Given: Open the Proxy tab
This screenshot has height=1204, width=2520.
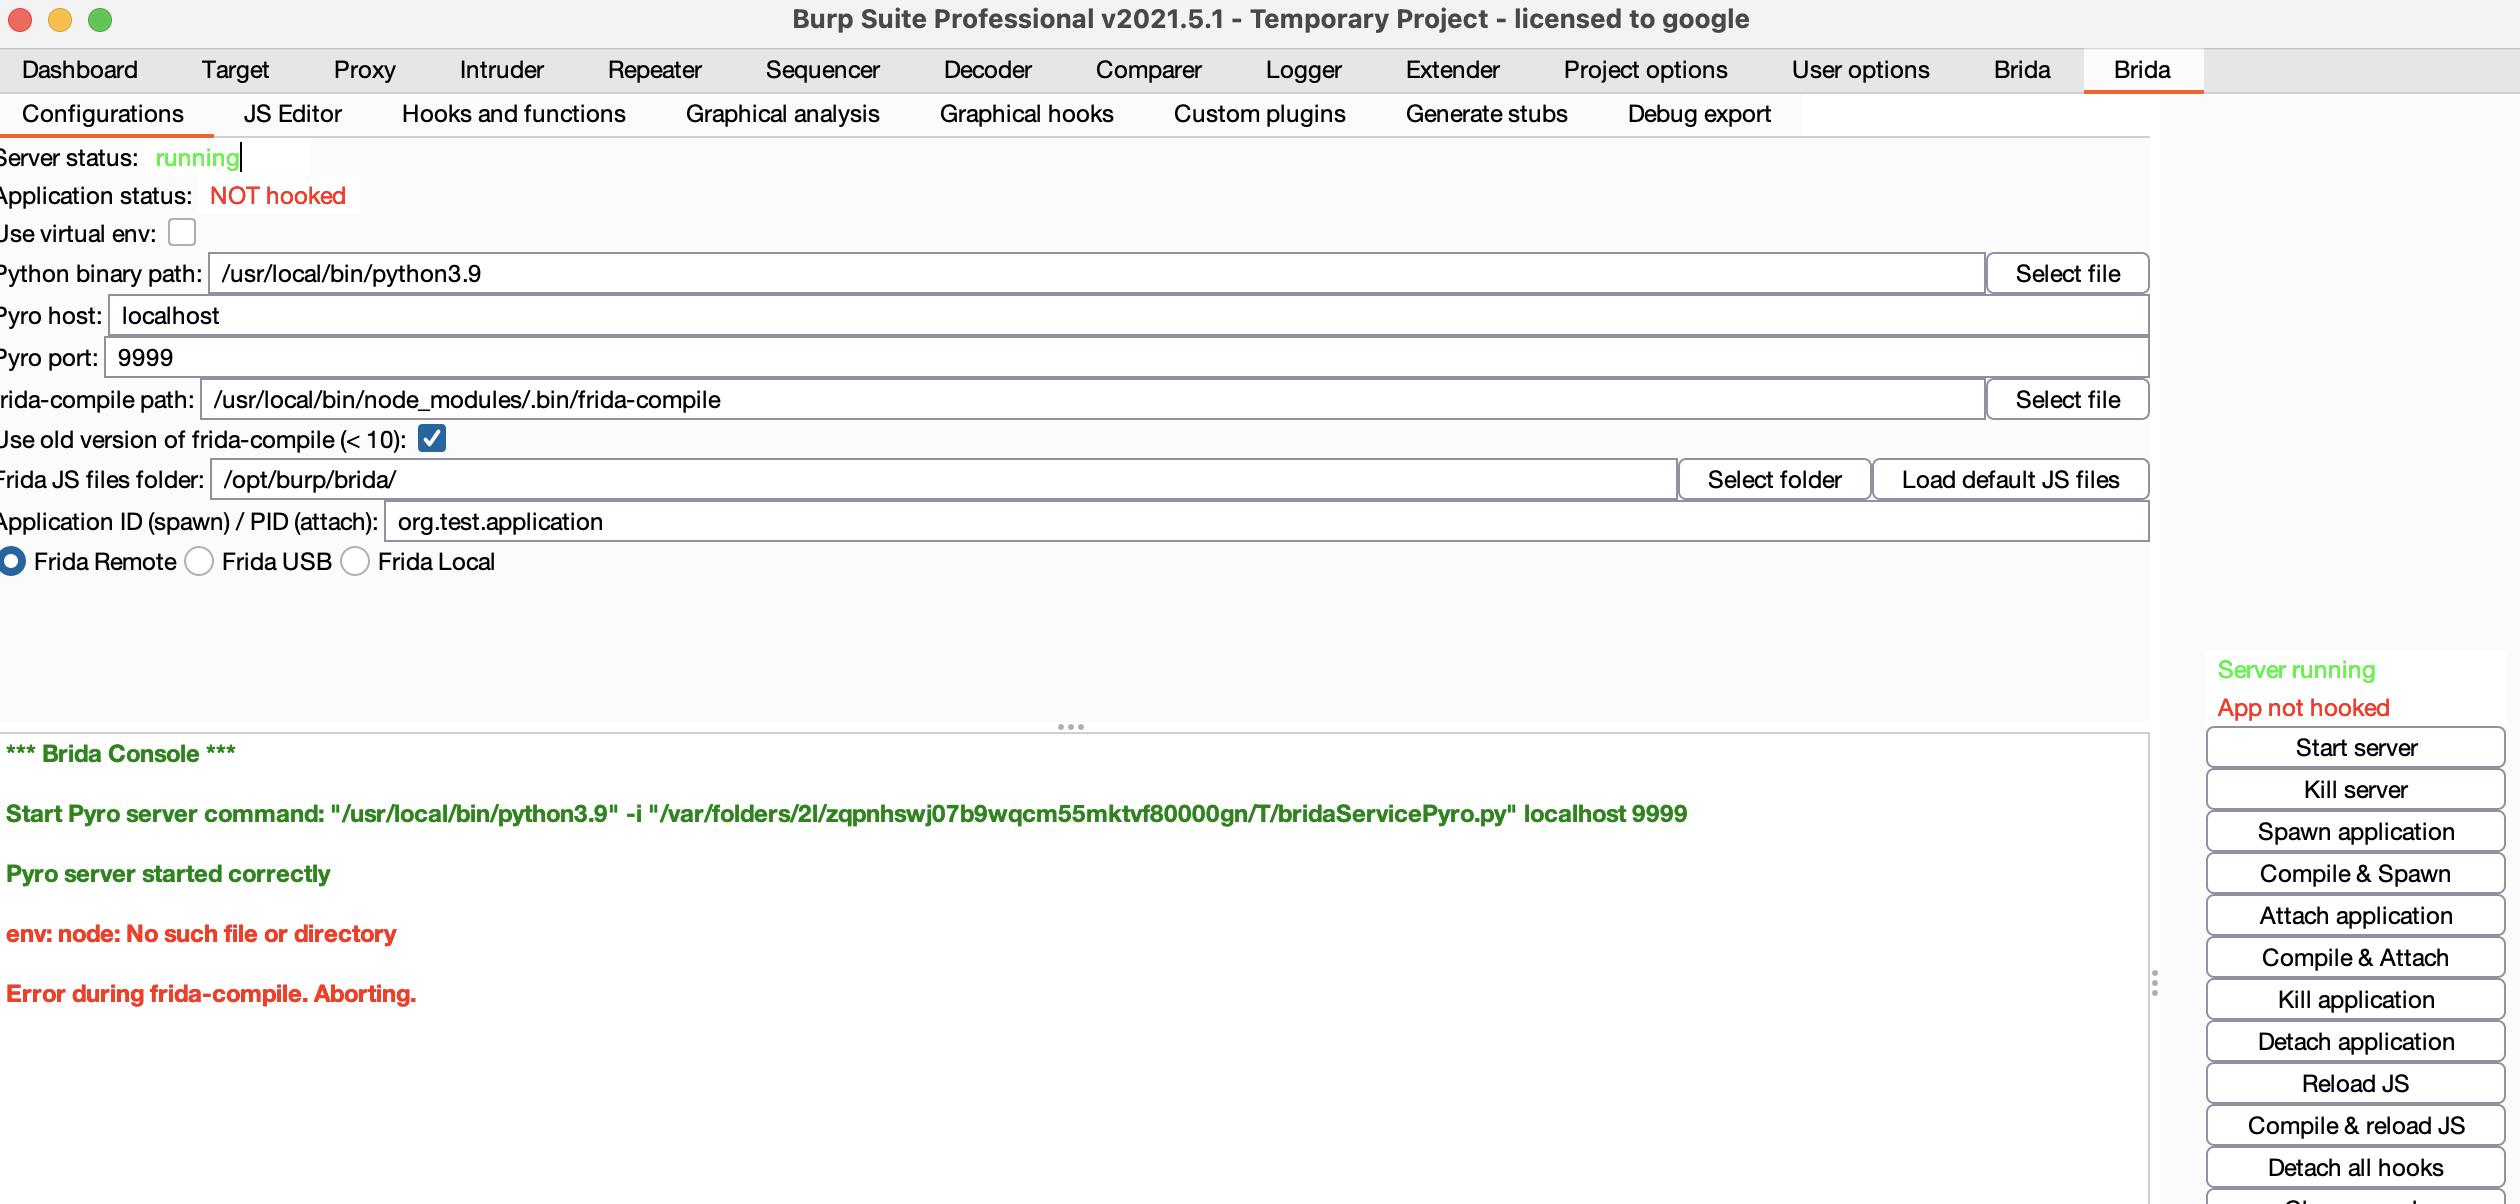Looking at the screenshot, I should (x=364, y=70).
